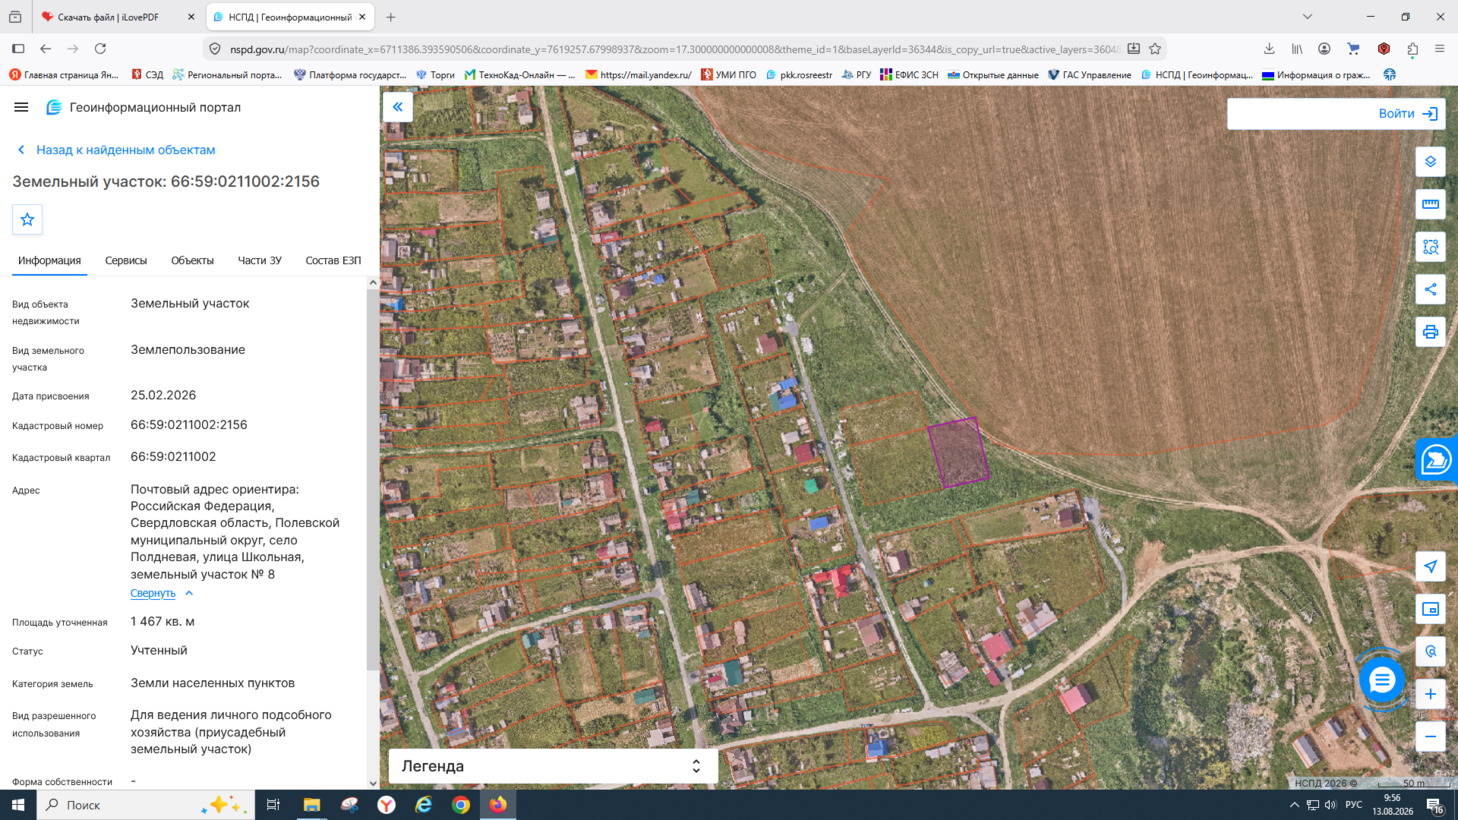Viewport: 1458px width, 820px height.
Task: Open Windows taskbar search box
Action: click(145, 805)
